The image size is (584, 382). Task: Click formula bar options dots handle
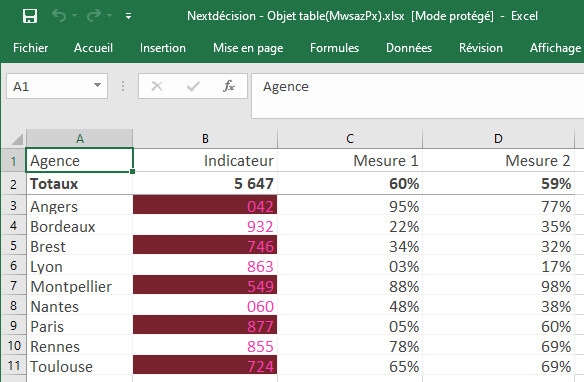(123, 86)
